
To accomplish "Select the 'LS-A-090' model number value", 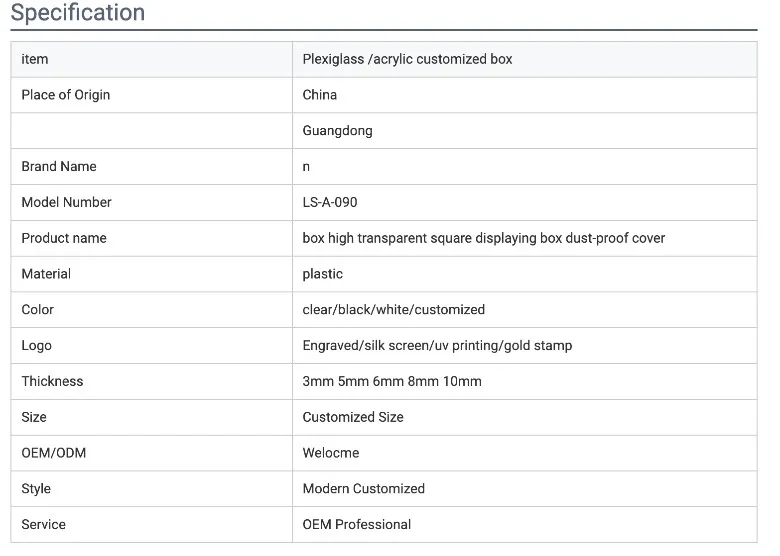I will 330,202.
